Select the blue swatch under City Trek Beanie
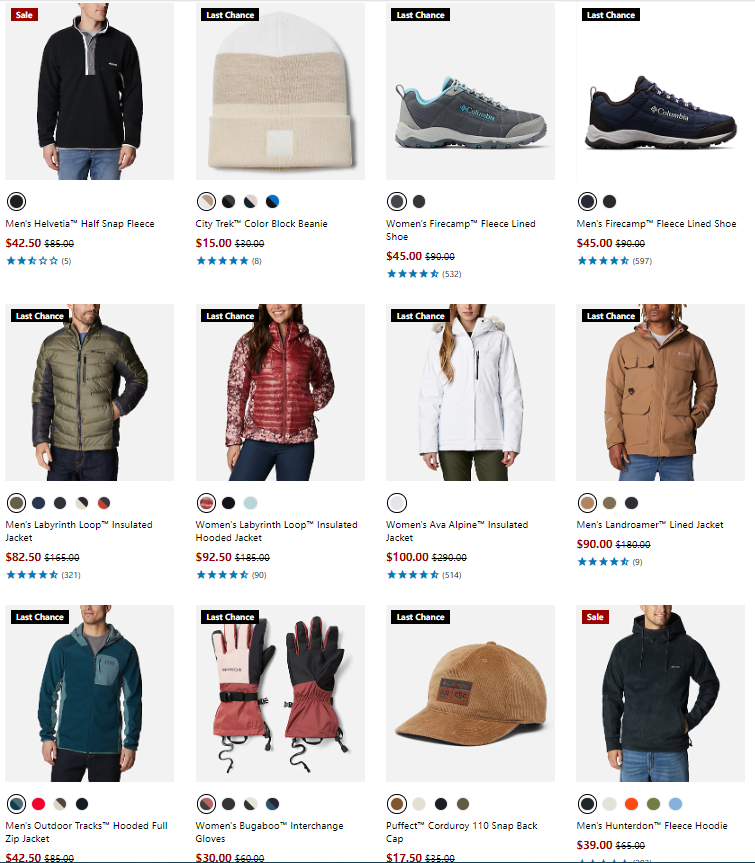Screen dimensions: 755x863 272,201
